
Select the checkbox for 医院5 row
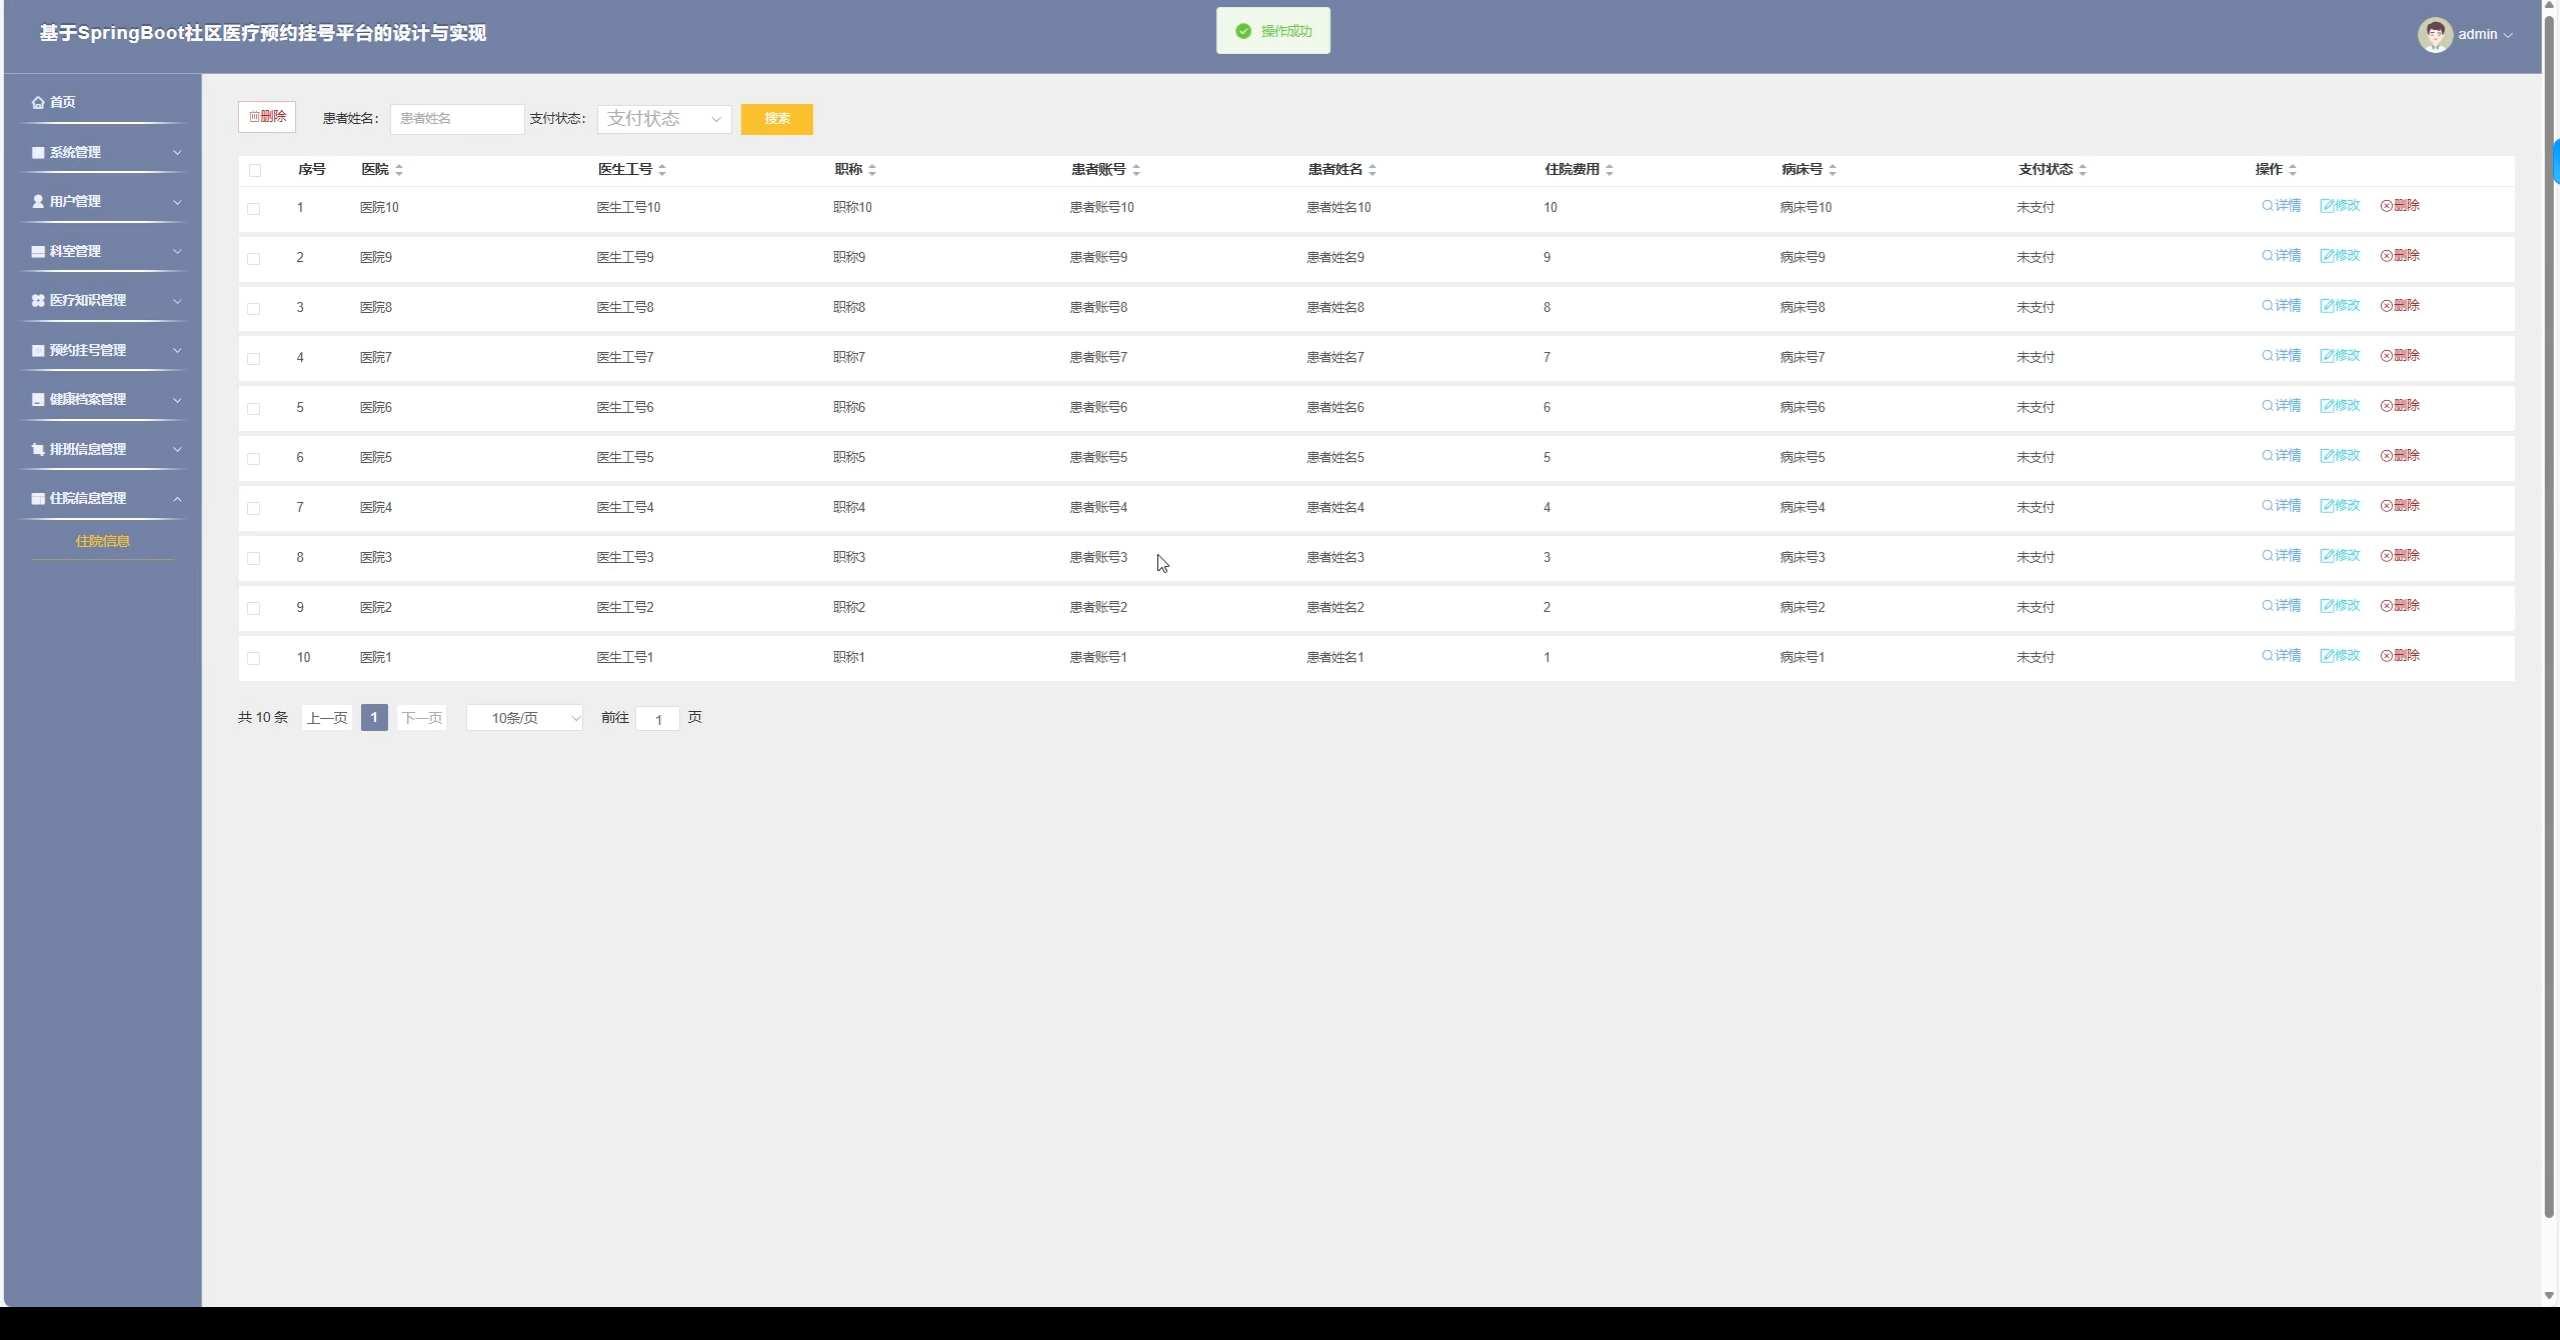(254, 459)
